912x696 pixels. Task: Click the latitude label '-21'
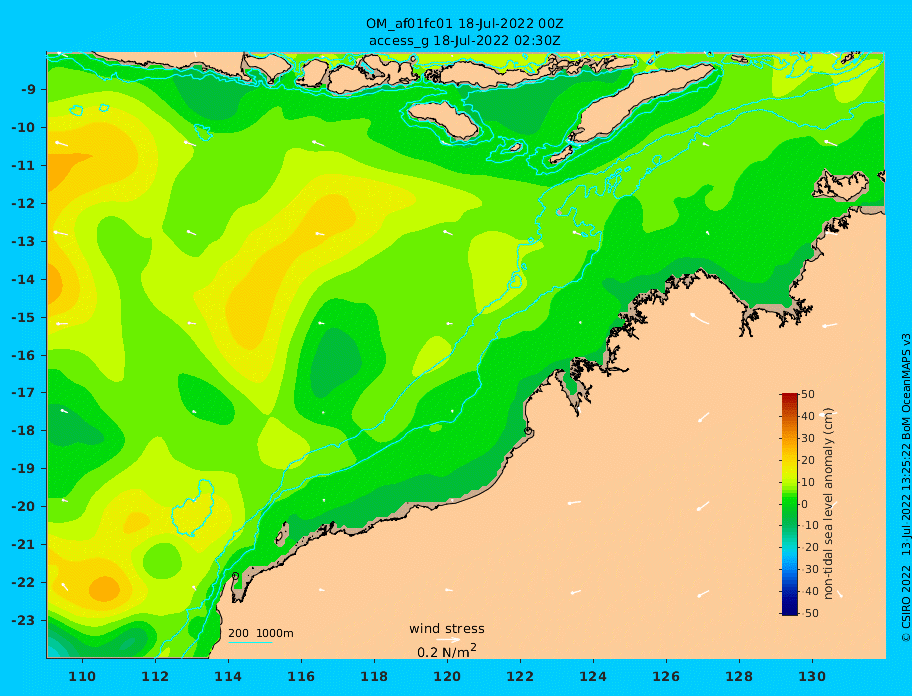point(25,545)
